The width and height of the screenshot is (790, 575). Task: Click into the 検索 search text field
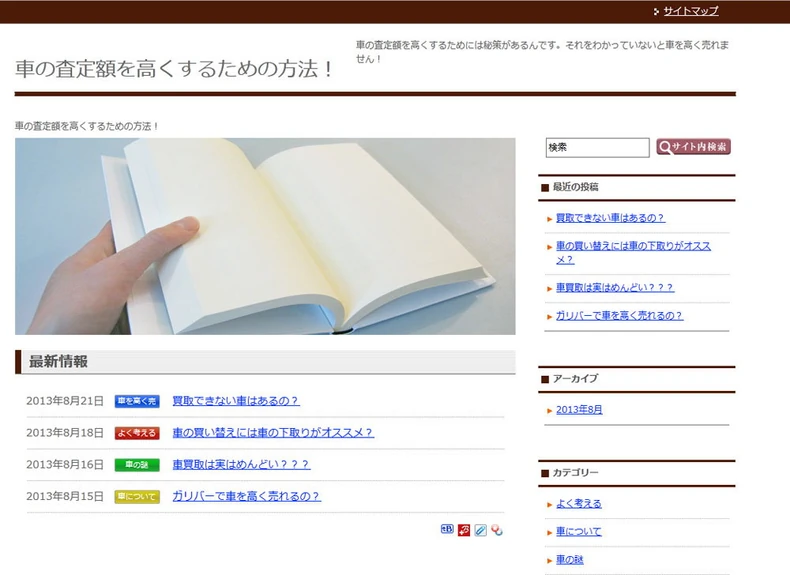point(598,148)
